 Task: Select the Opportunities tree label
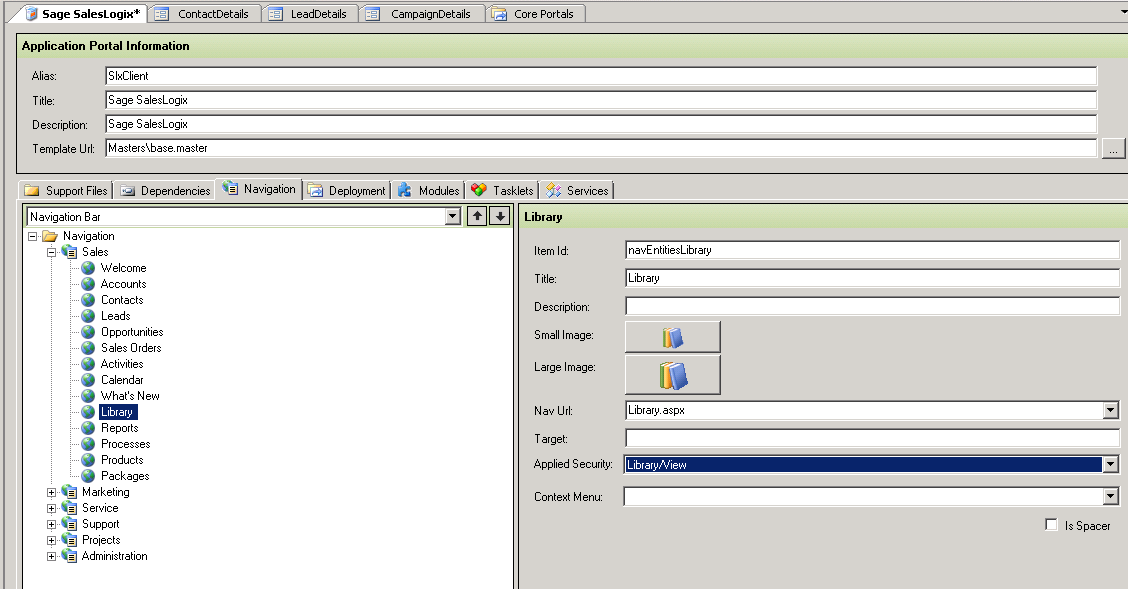pyautogui.click(x=132, y=332)
